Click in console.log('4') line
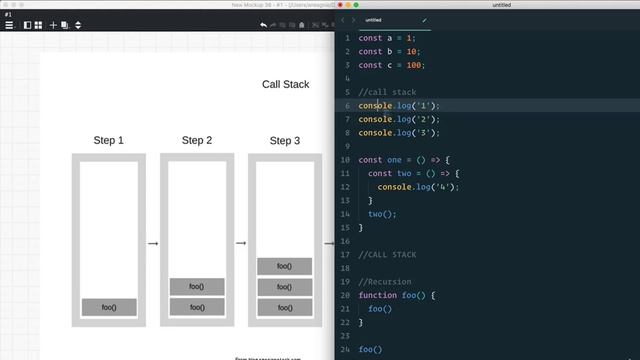Image resolution: width=640 pixels, height=360 pixels. pos(418,187)
